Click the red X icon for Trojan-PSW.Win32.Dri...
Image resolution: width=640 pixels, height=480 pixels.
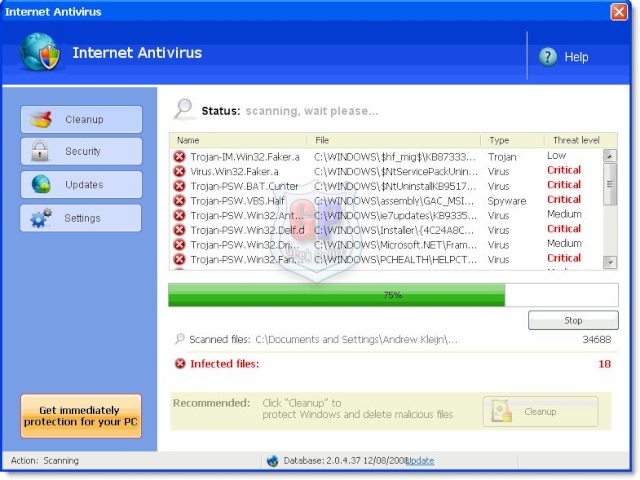179,244
